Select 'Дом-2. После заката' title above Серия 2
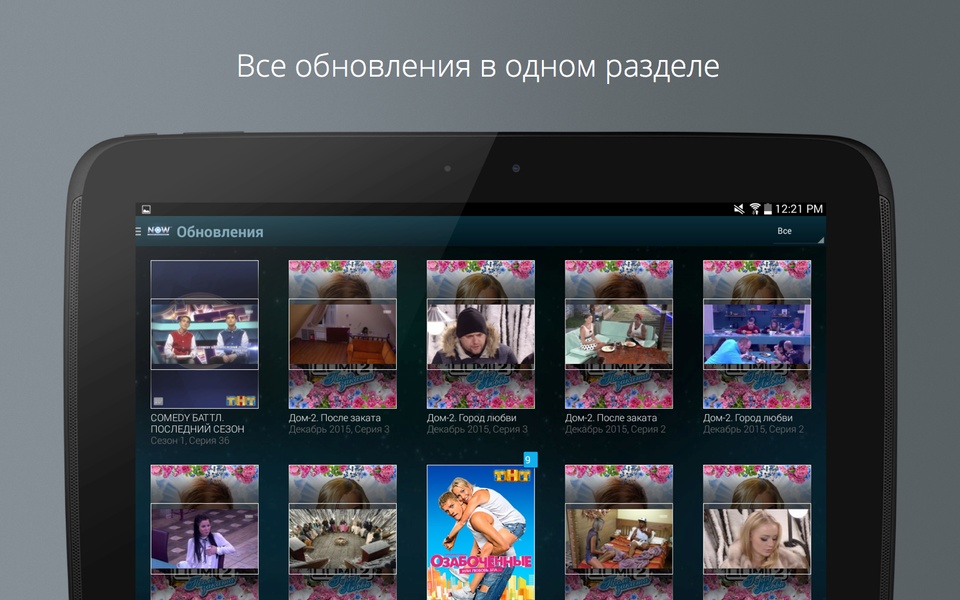The height and width of the screenshot is (600, 960). pos(611,418)
